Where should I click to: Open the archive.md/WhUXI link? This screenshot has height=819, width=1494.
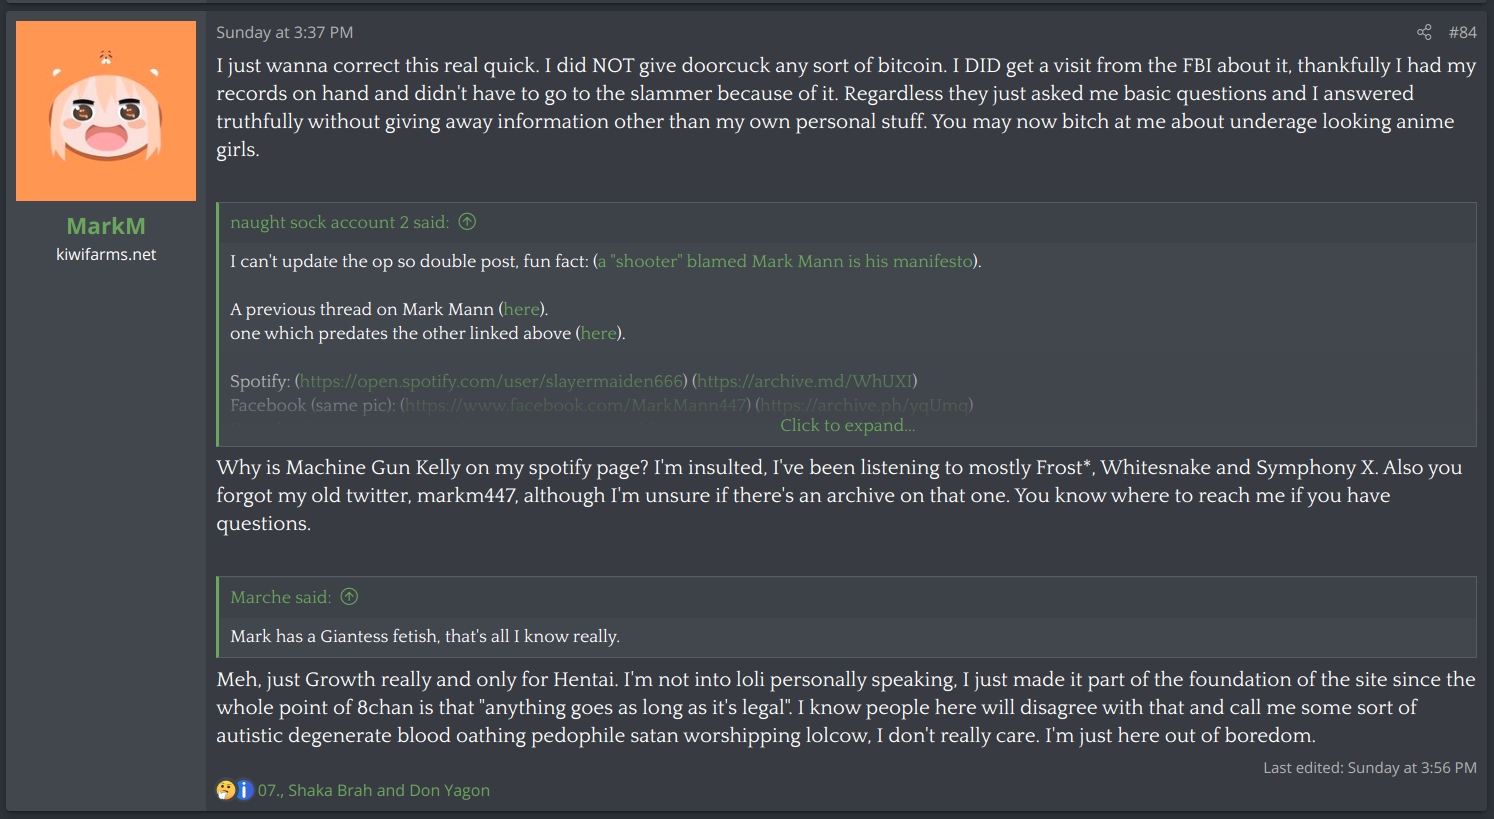coord(805,381)
